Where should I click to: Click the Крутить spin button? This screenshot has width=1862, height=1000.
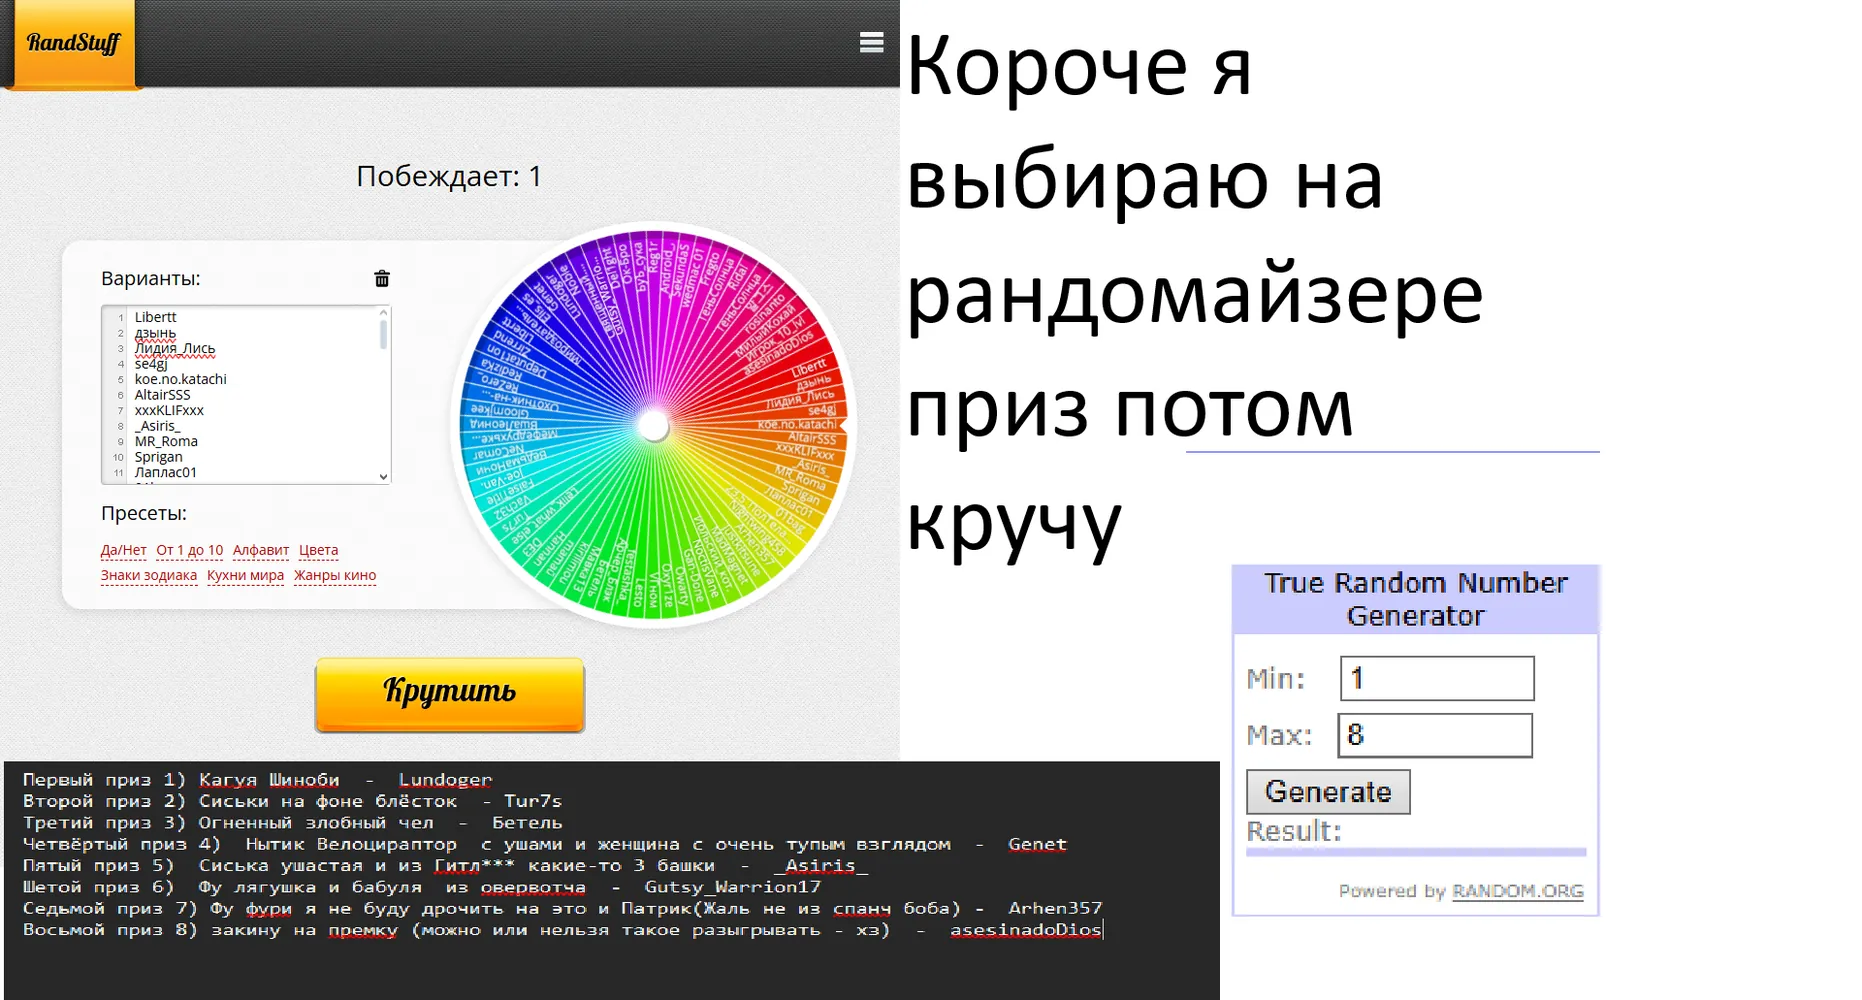point(450,694)
